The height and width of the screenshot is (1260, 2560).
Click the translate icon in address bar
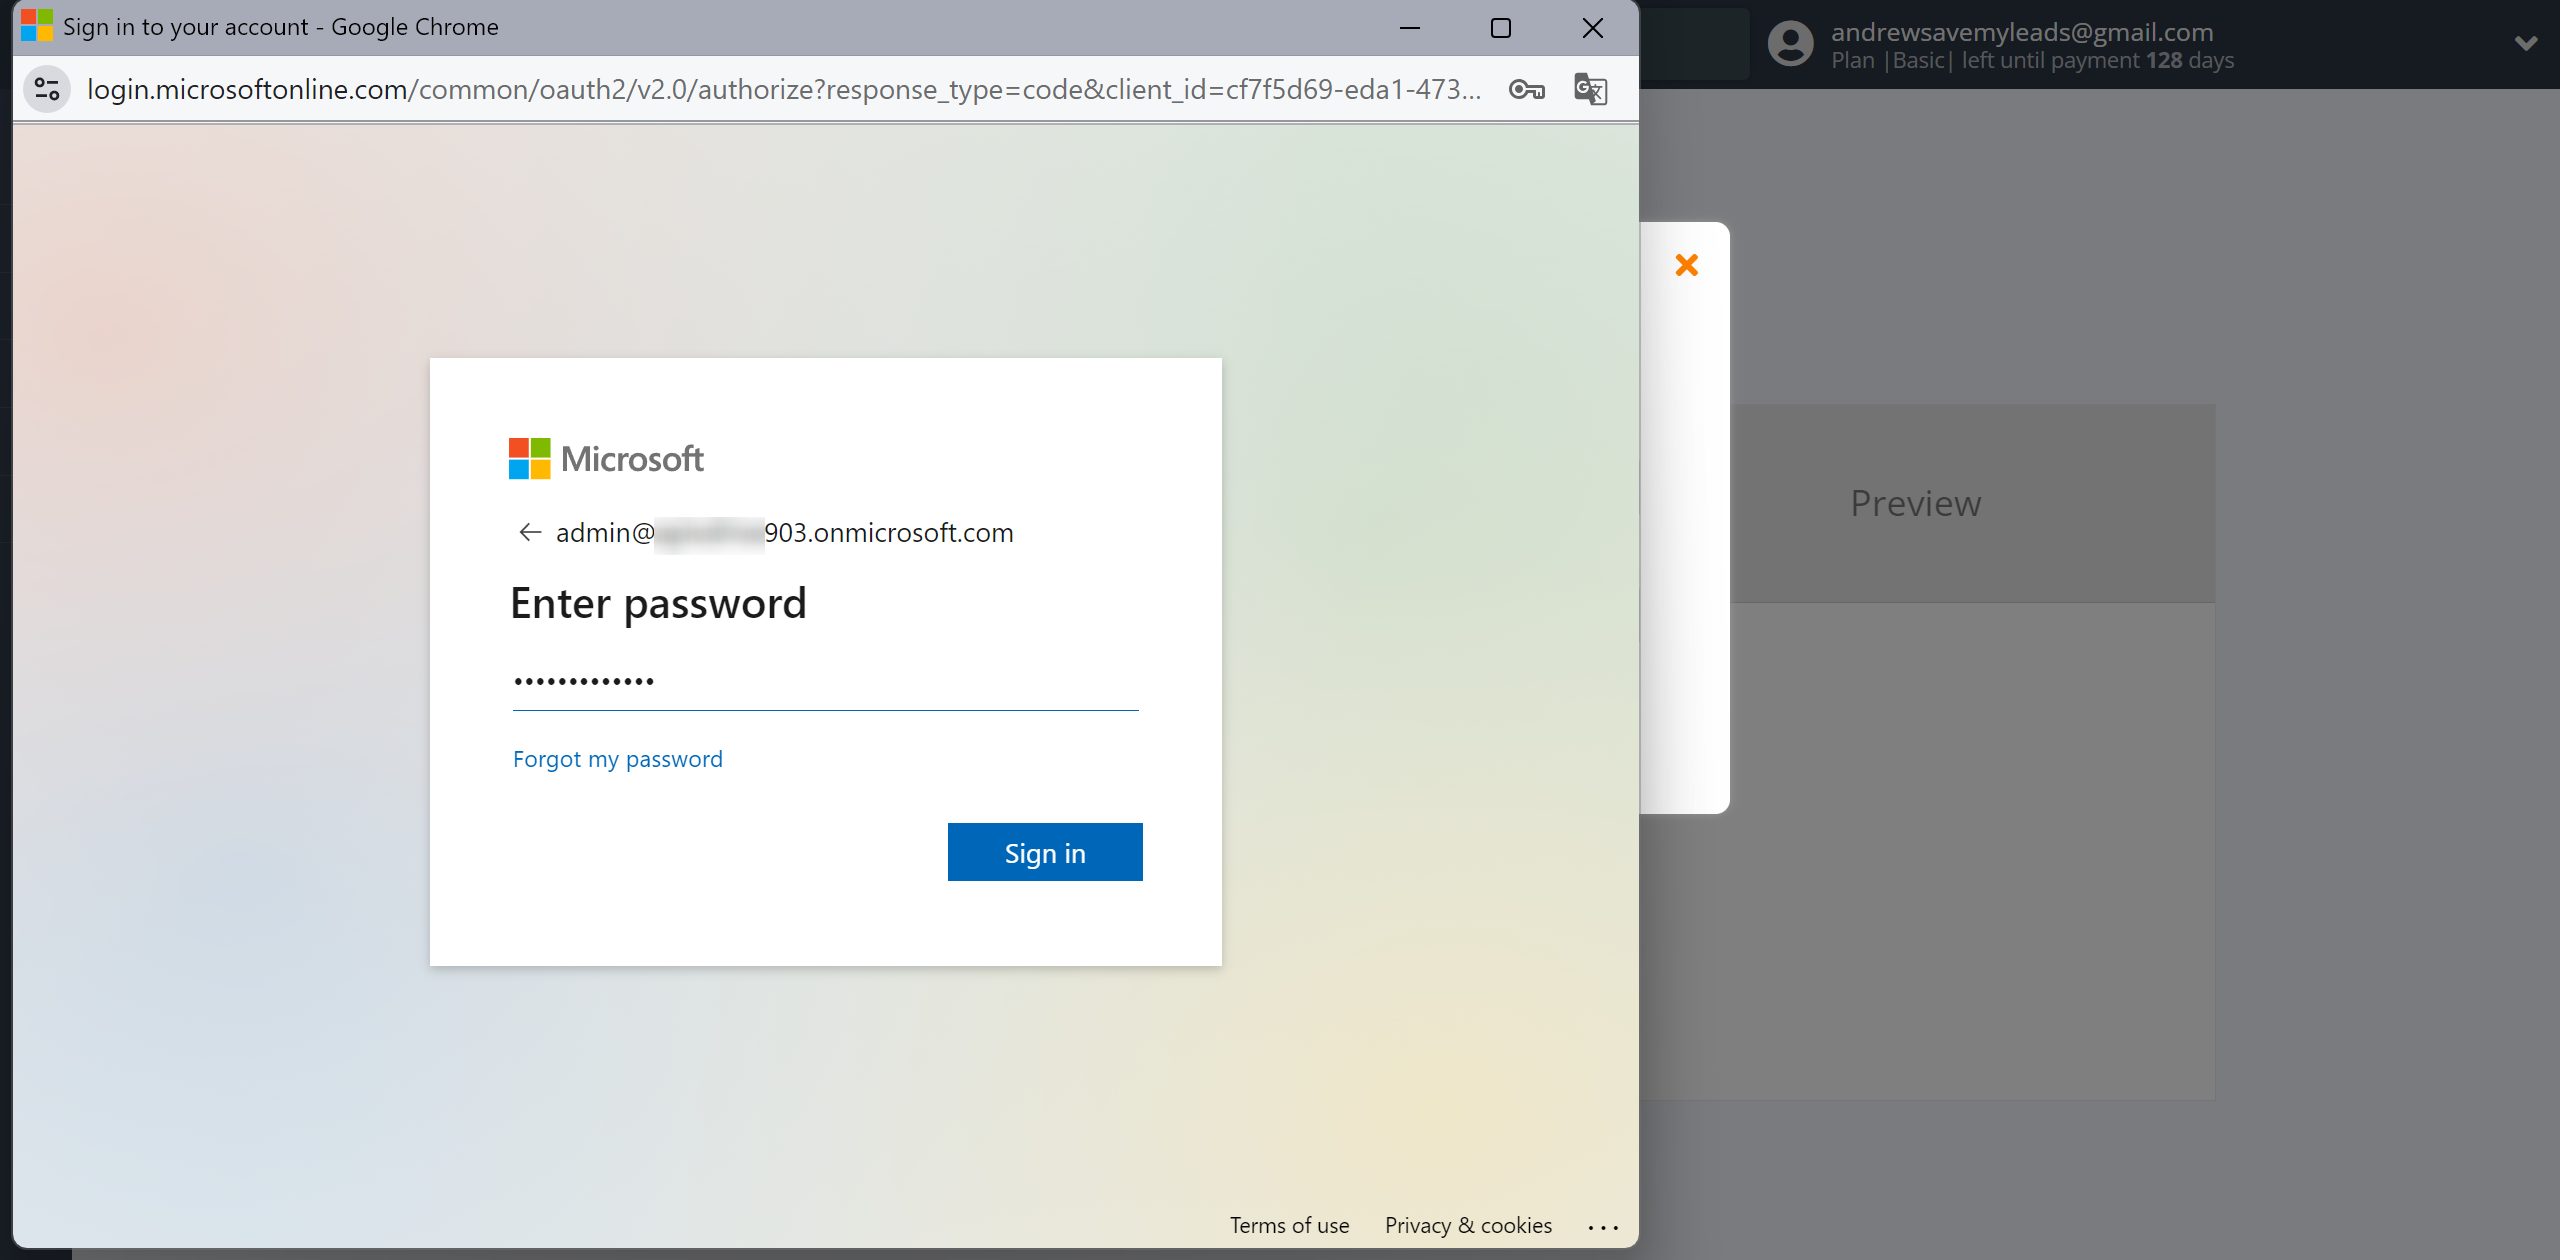click(1592, 90)
